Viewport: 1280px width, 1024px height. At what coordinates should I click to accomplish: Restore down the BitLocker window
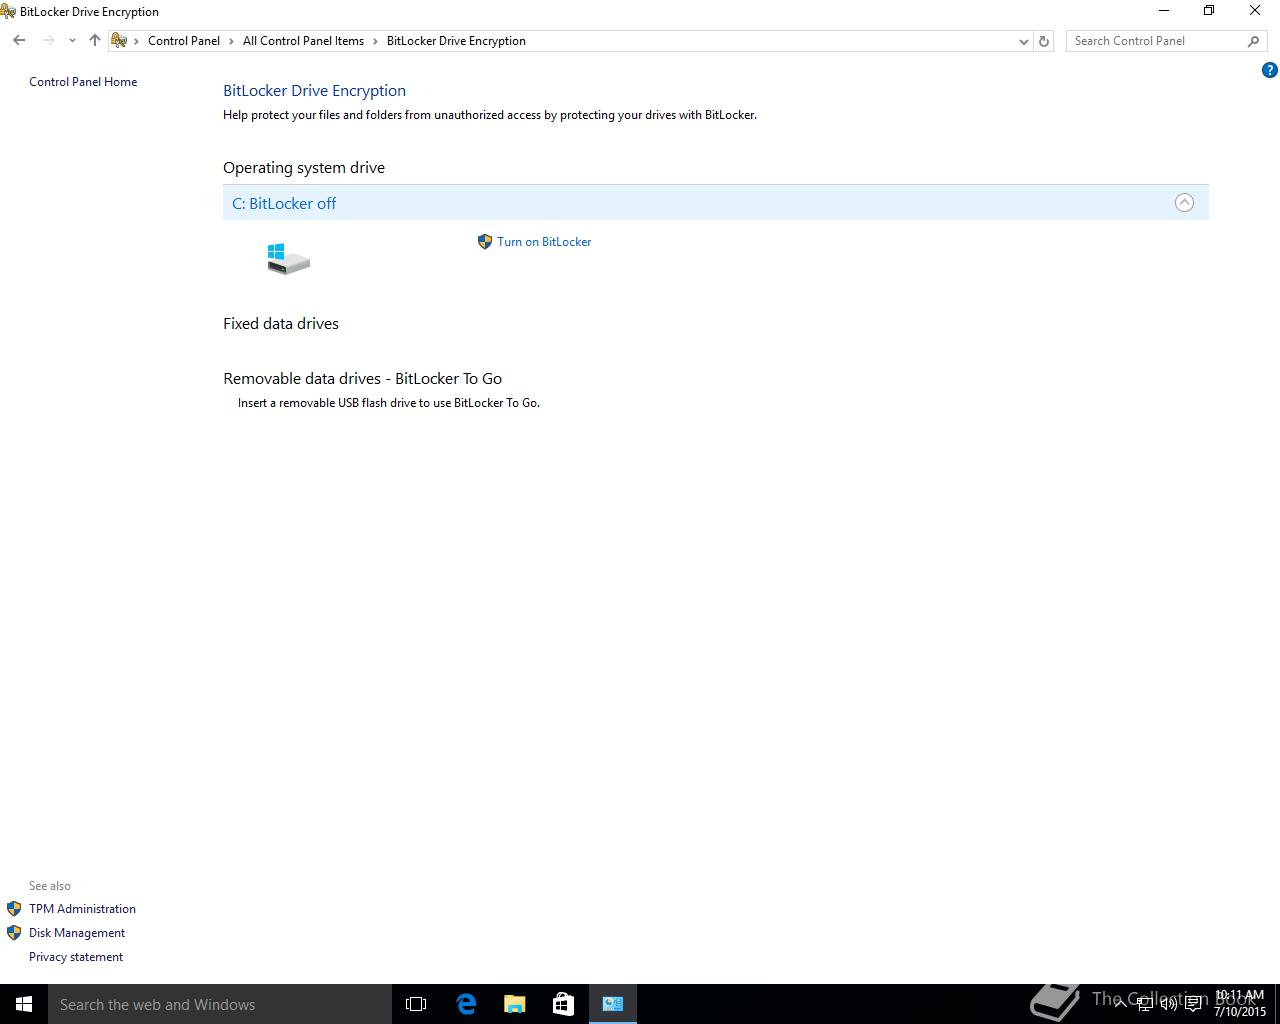click(1209, 11)
